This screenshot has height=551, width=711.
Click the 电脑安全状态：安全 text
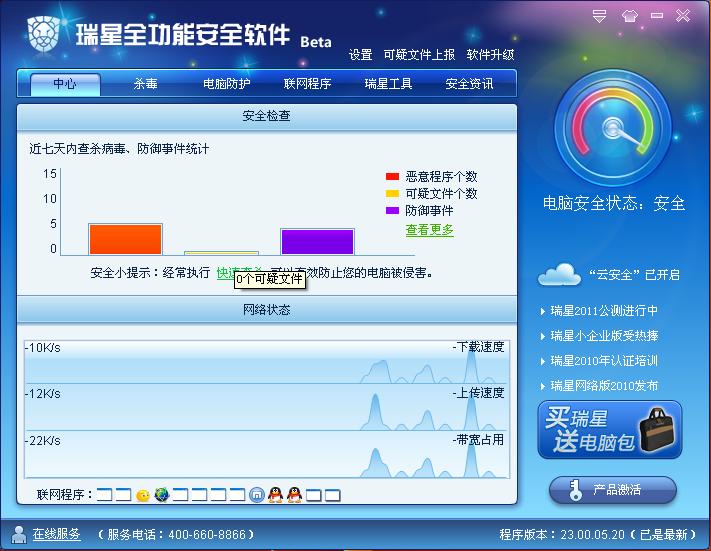tap(614, 203)
